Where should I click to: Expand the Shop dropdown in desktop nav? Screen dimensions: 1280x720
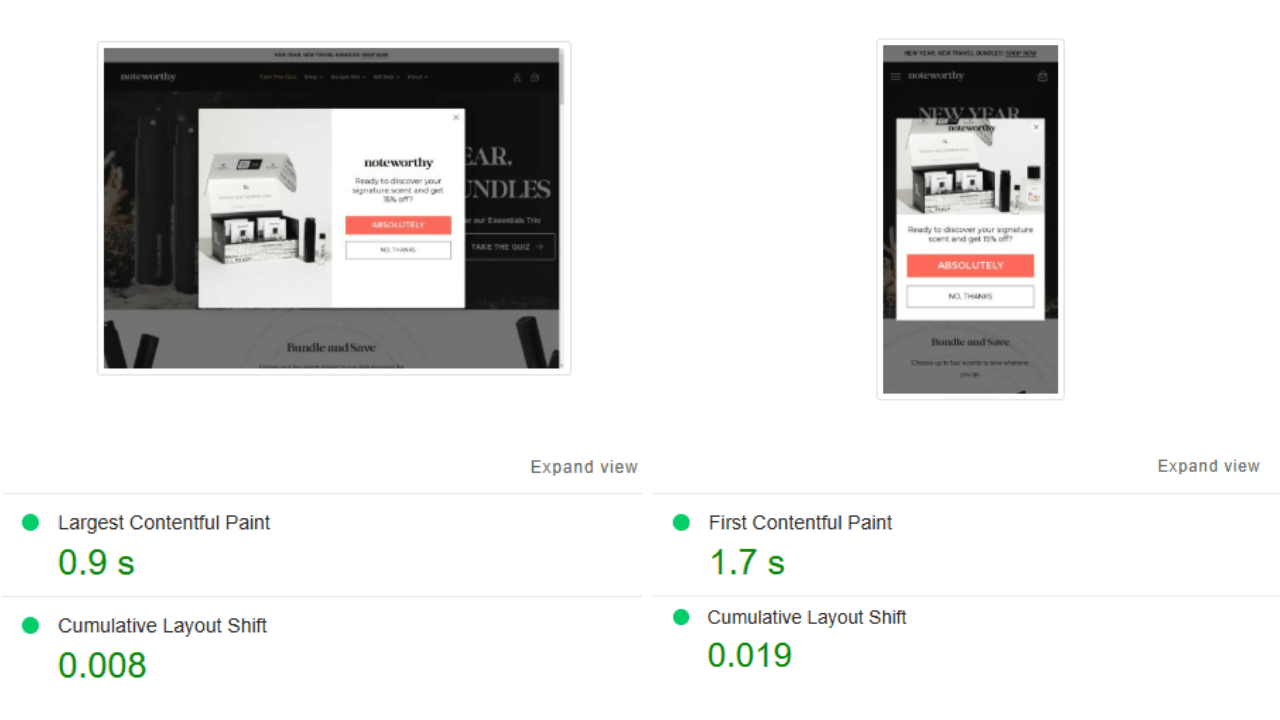pyautogui.click(x=313, y=77)
